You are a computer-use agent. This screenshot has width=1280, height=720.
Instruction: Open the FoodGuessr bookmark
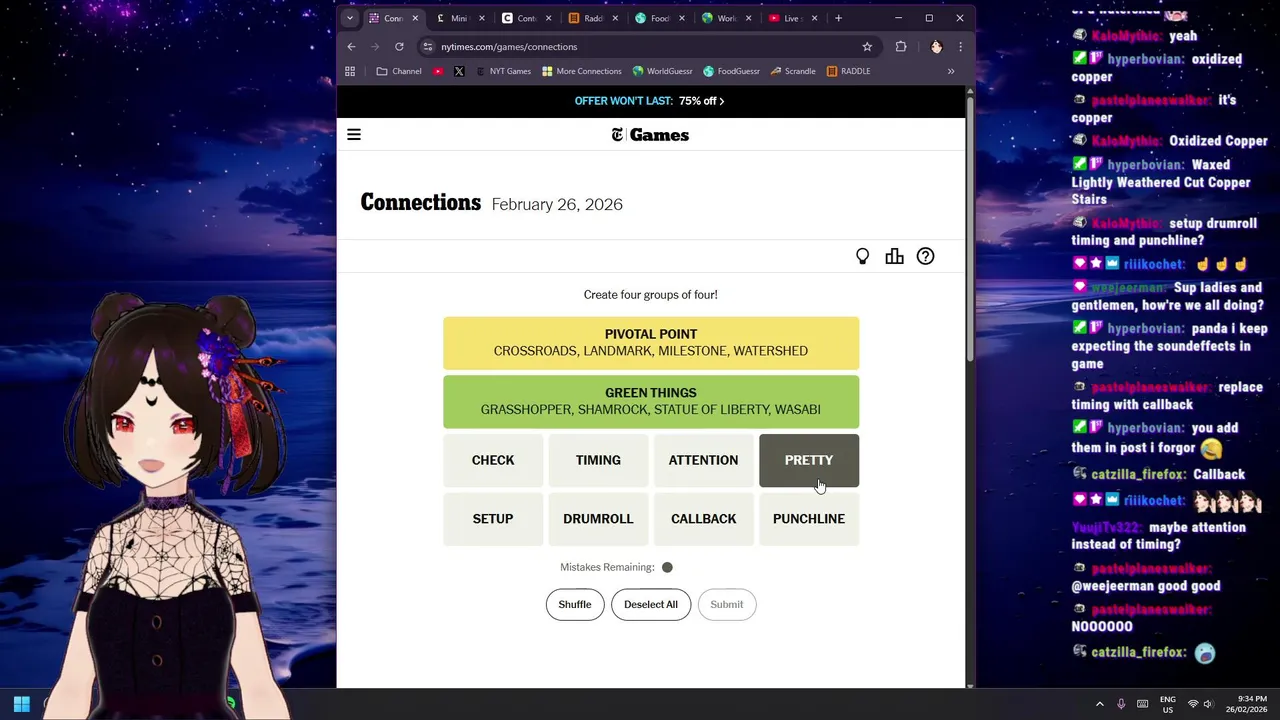coord(732,71)
